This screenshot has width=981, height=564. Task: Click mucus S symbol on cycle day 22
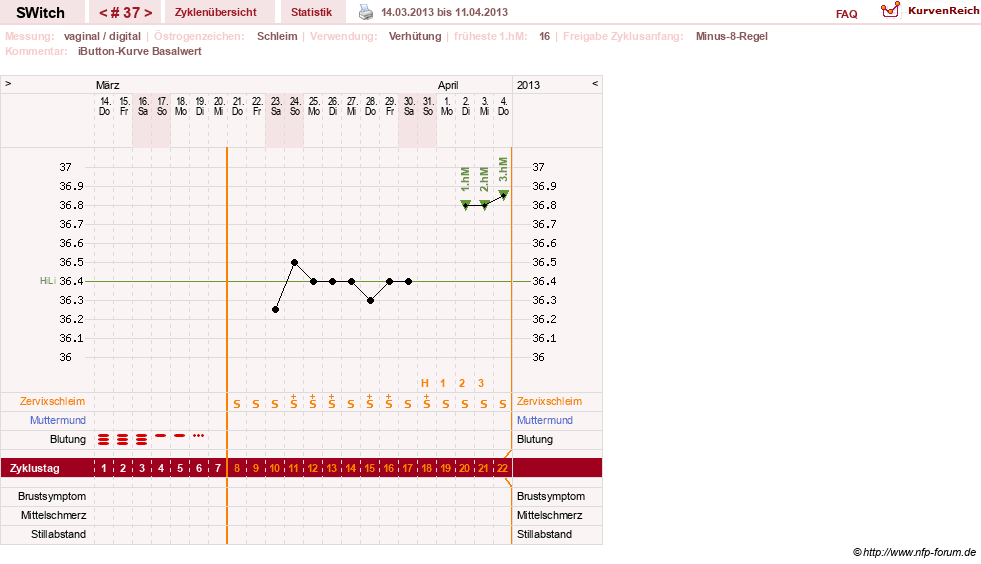503,404
